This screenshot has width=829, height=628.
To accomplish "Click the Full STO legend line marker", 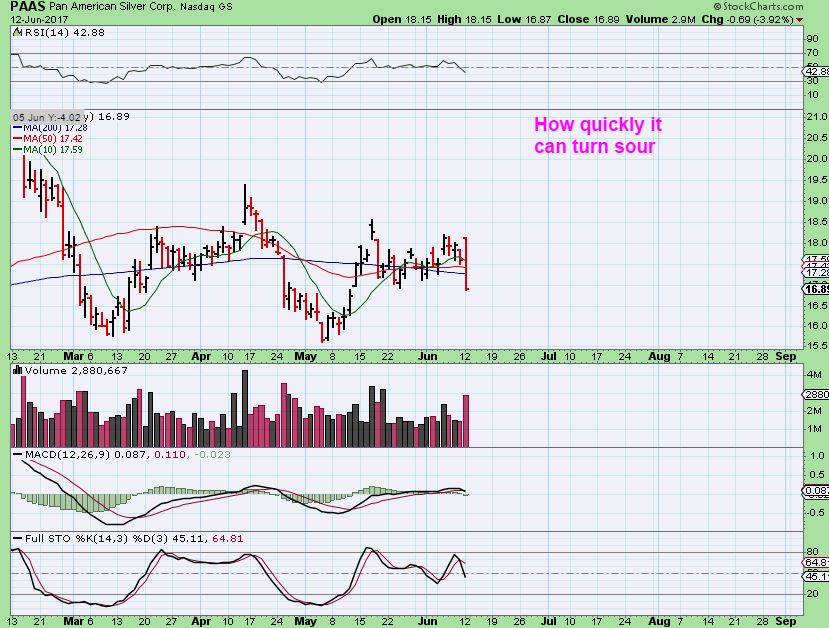I will coord(17,539).
